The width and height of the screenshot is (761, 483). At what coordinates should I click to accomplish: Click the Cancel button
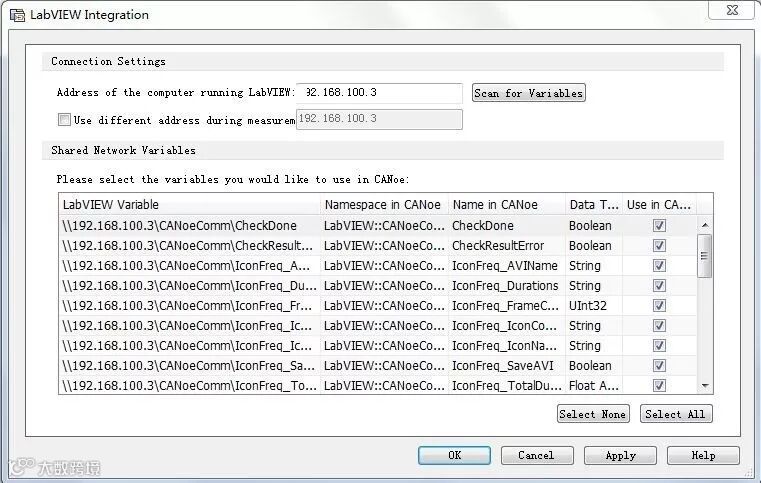tap(537, 455)
